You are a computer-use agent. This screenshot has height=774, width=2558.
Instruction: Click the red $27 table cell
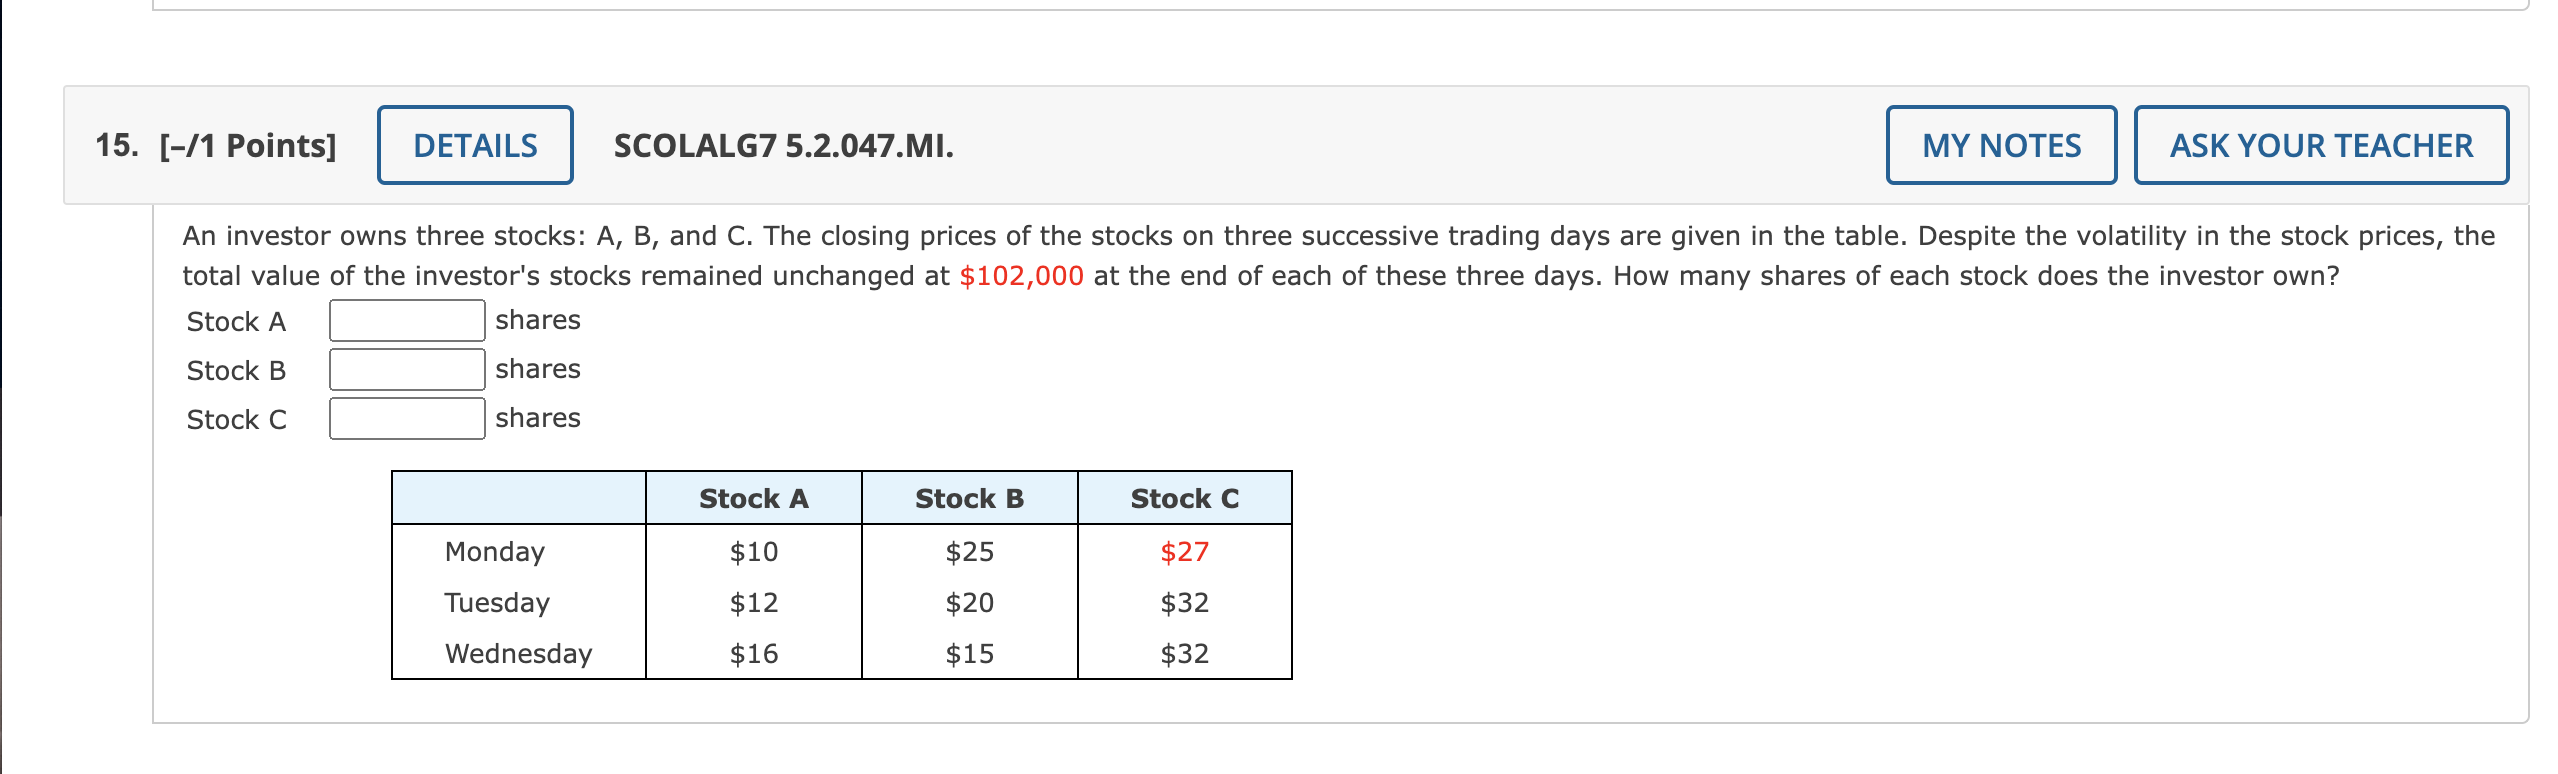1185,551
